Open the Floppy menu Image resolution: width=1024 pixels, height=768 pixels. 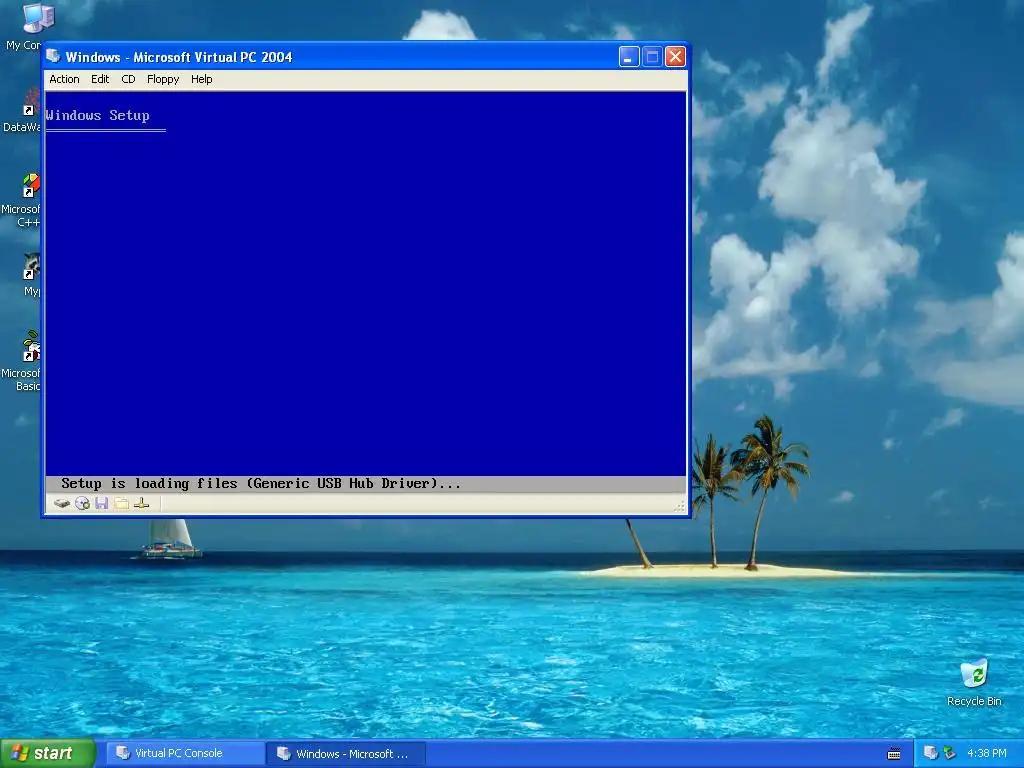[163, 79]
